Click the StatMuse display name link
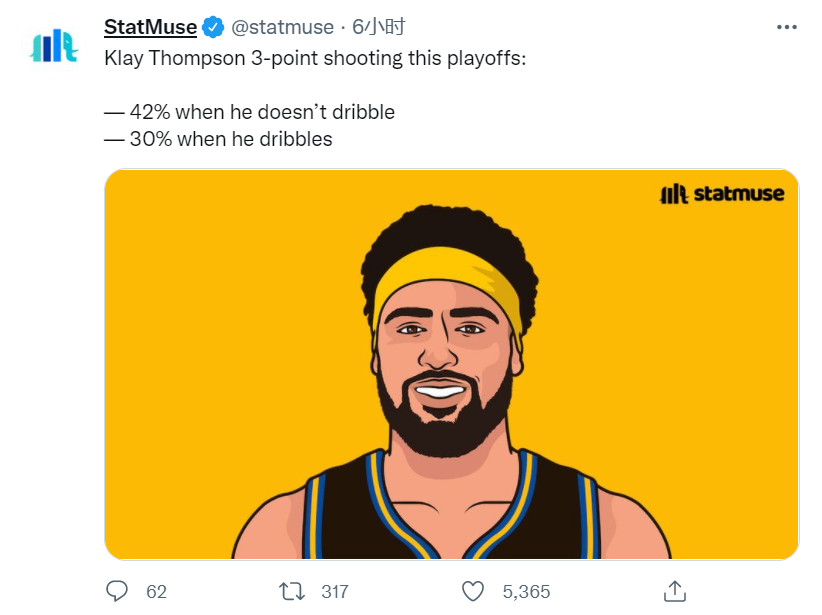The image size is (822, 615). tap(150, 27)
